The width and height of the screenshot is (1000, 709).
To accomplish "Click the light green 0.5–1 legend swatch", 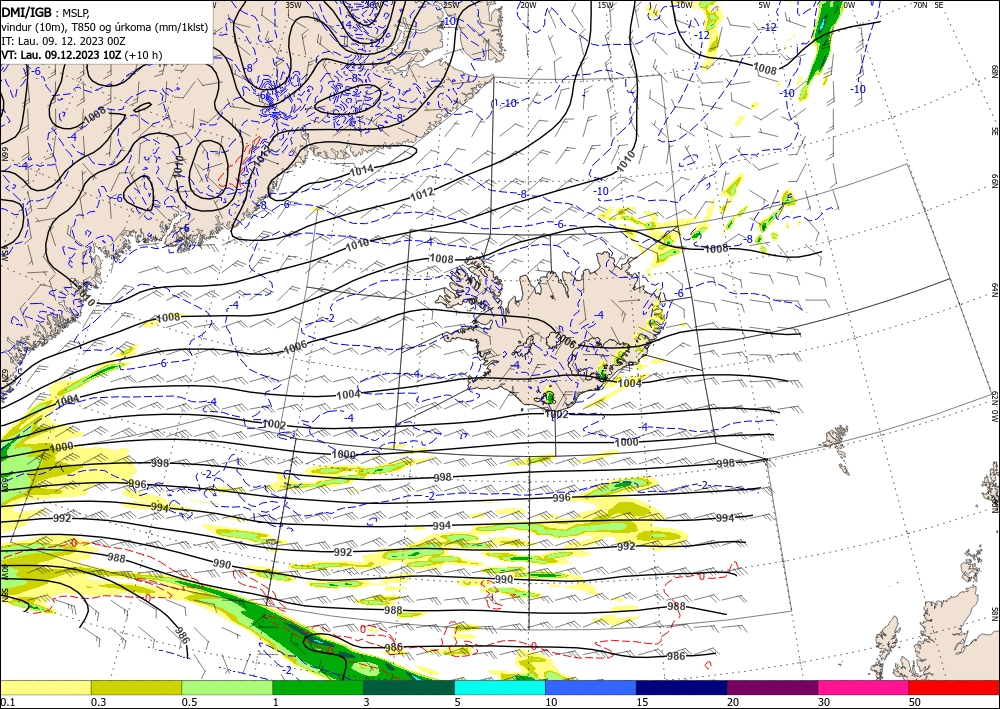I will tap(227, 687).
